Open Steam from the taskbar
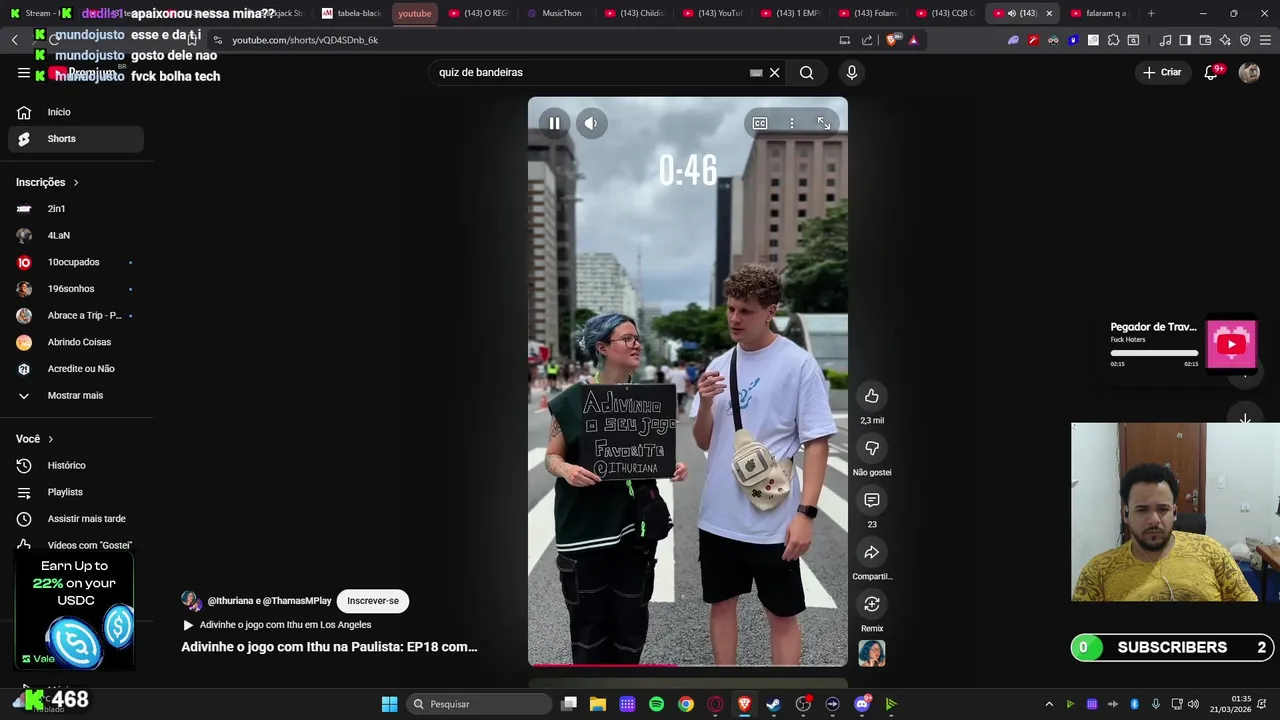 (x=773, y=704)
